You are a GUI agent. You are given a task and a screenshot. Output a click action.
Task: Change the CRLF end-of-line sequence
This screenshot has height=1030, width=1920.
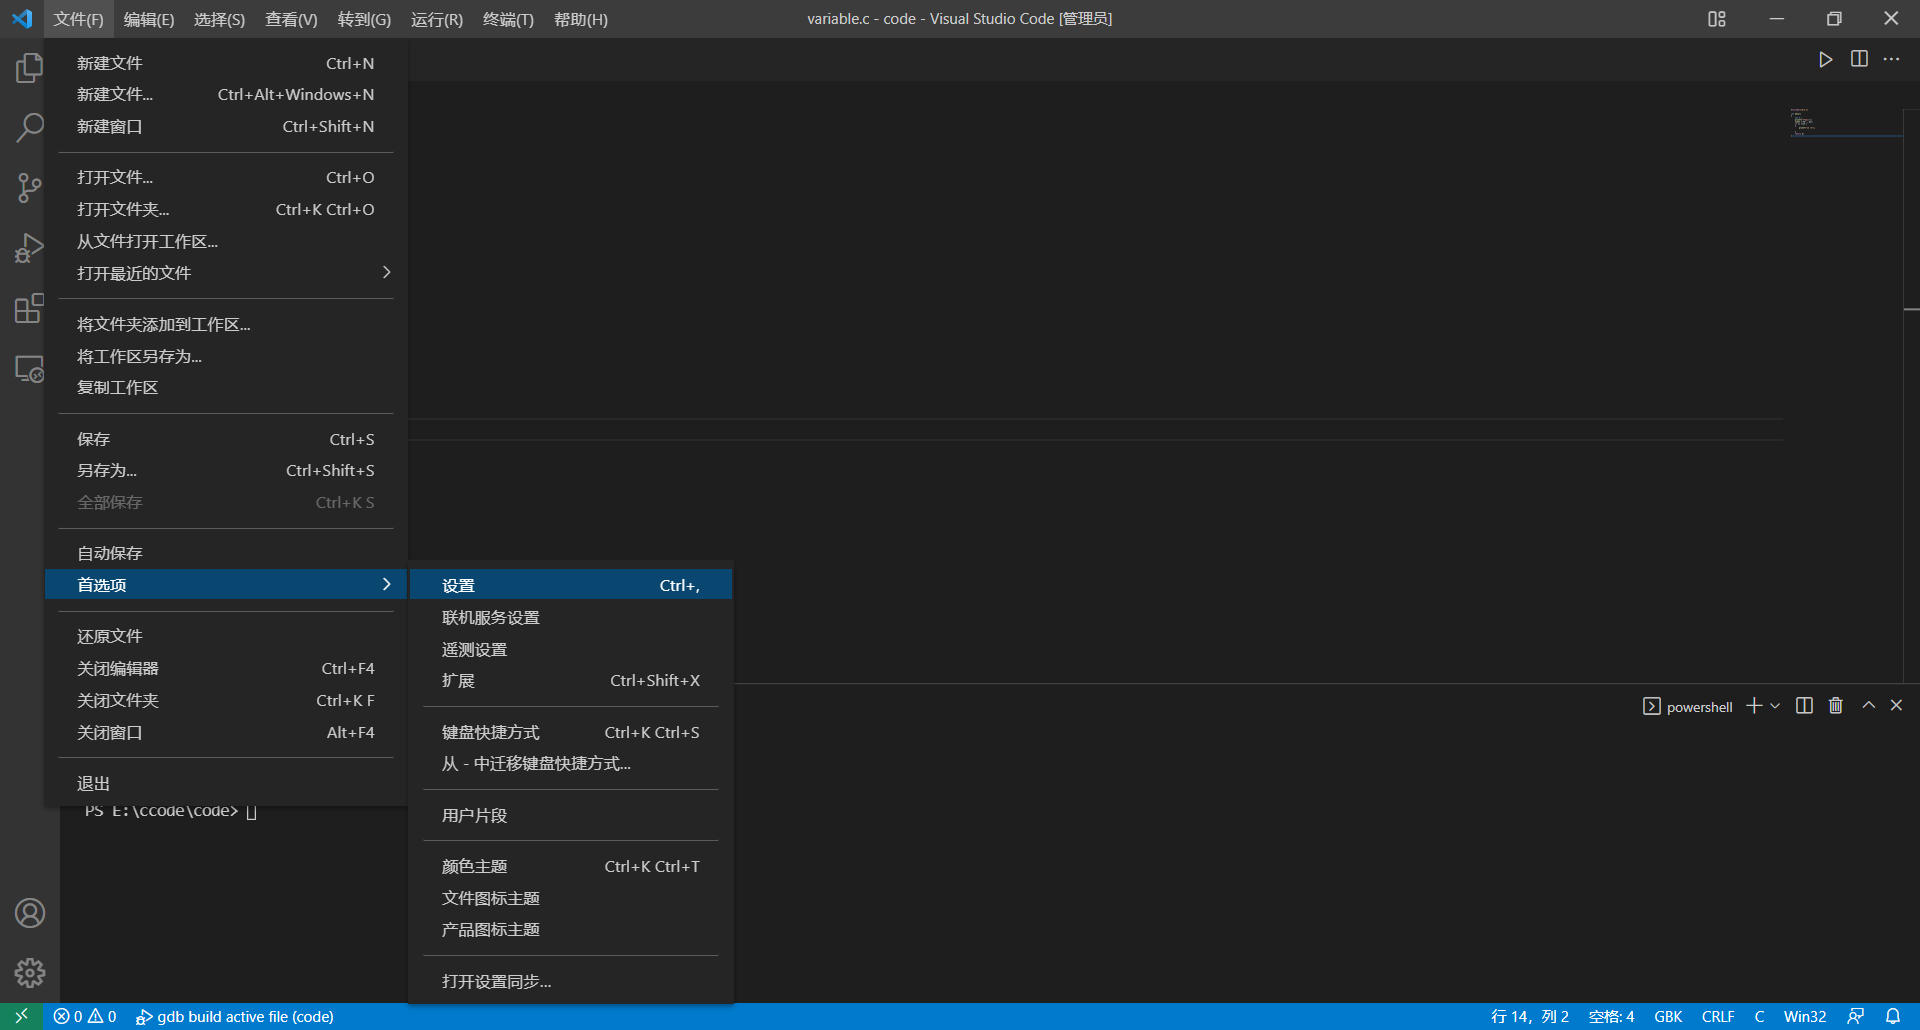coord(1718,1016)
